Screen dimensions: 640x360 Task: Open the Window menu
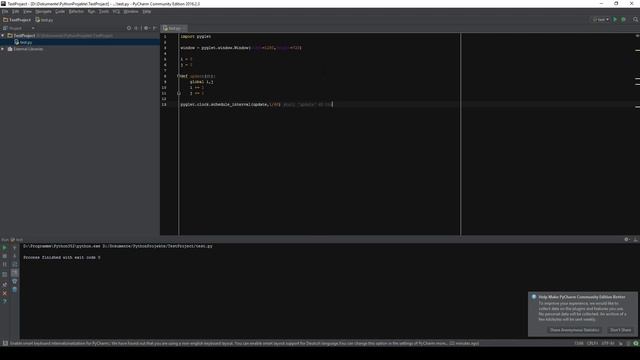(131, 11)
